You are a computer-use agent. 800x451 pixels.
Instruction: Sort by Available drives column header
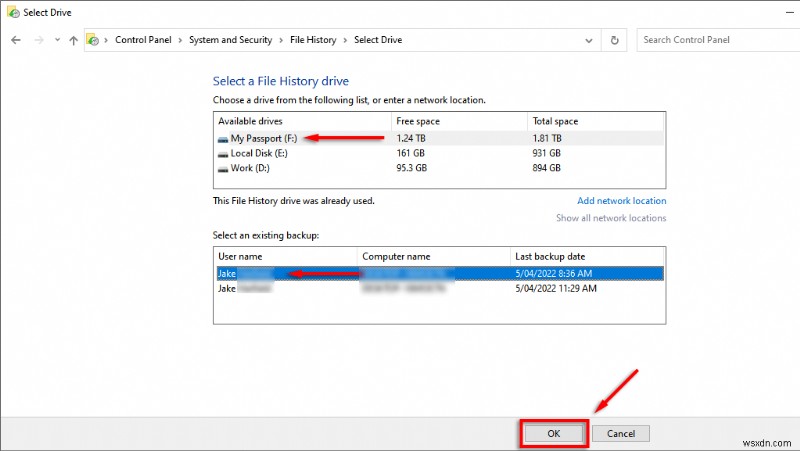303,121
